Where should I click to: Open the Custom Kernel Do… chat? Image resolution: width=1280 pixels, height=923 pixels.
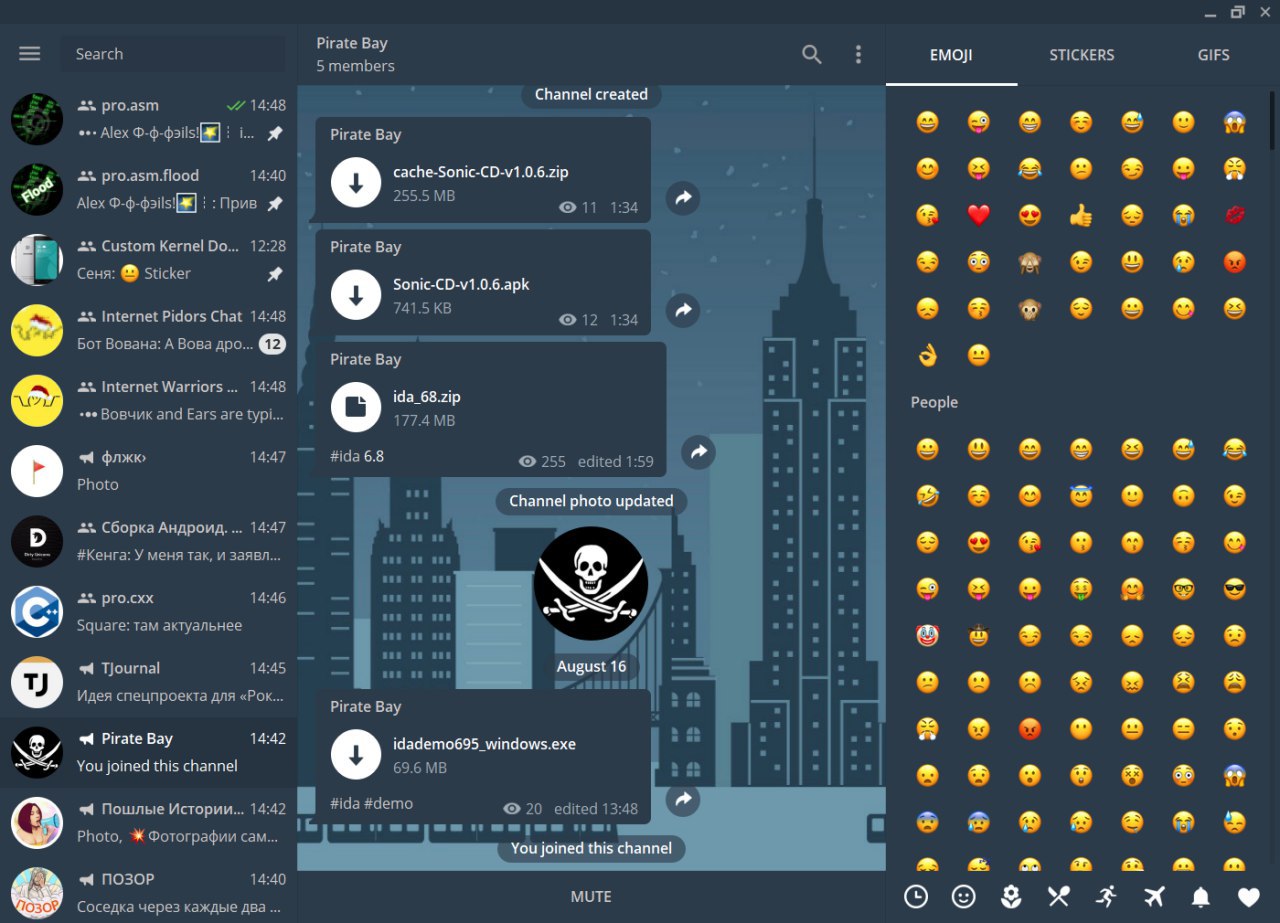tap(149, 259)
